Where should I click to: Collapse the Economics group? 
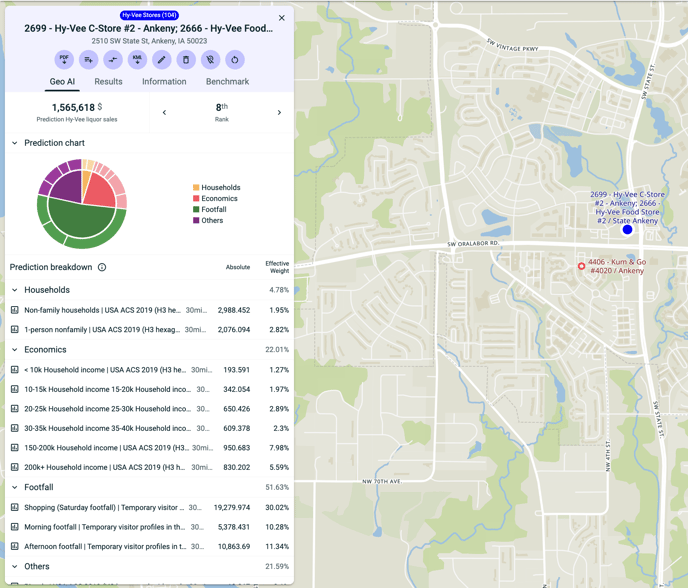click(x=14, y=350)
